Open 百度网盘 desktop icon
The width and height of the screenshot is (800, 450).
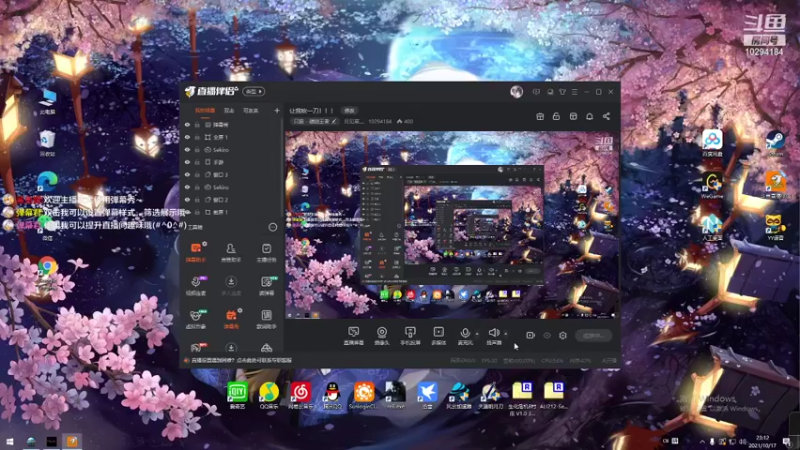(712, 143)
